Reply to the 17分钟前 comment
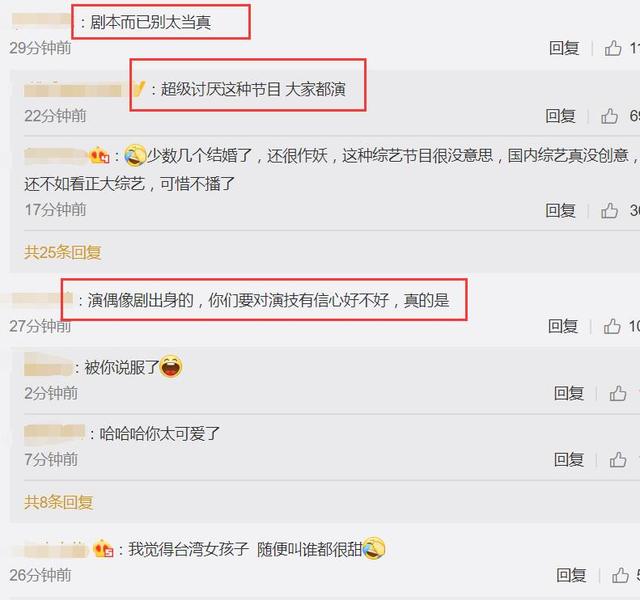This screenshot has width=640, height=600. coord(560,211)
